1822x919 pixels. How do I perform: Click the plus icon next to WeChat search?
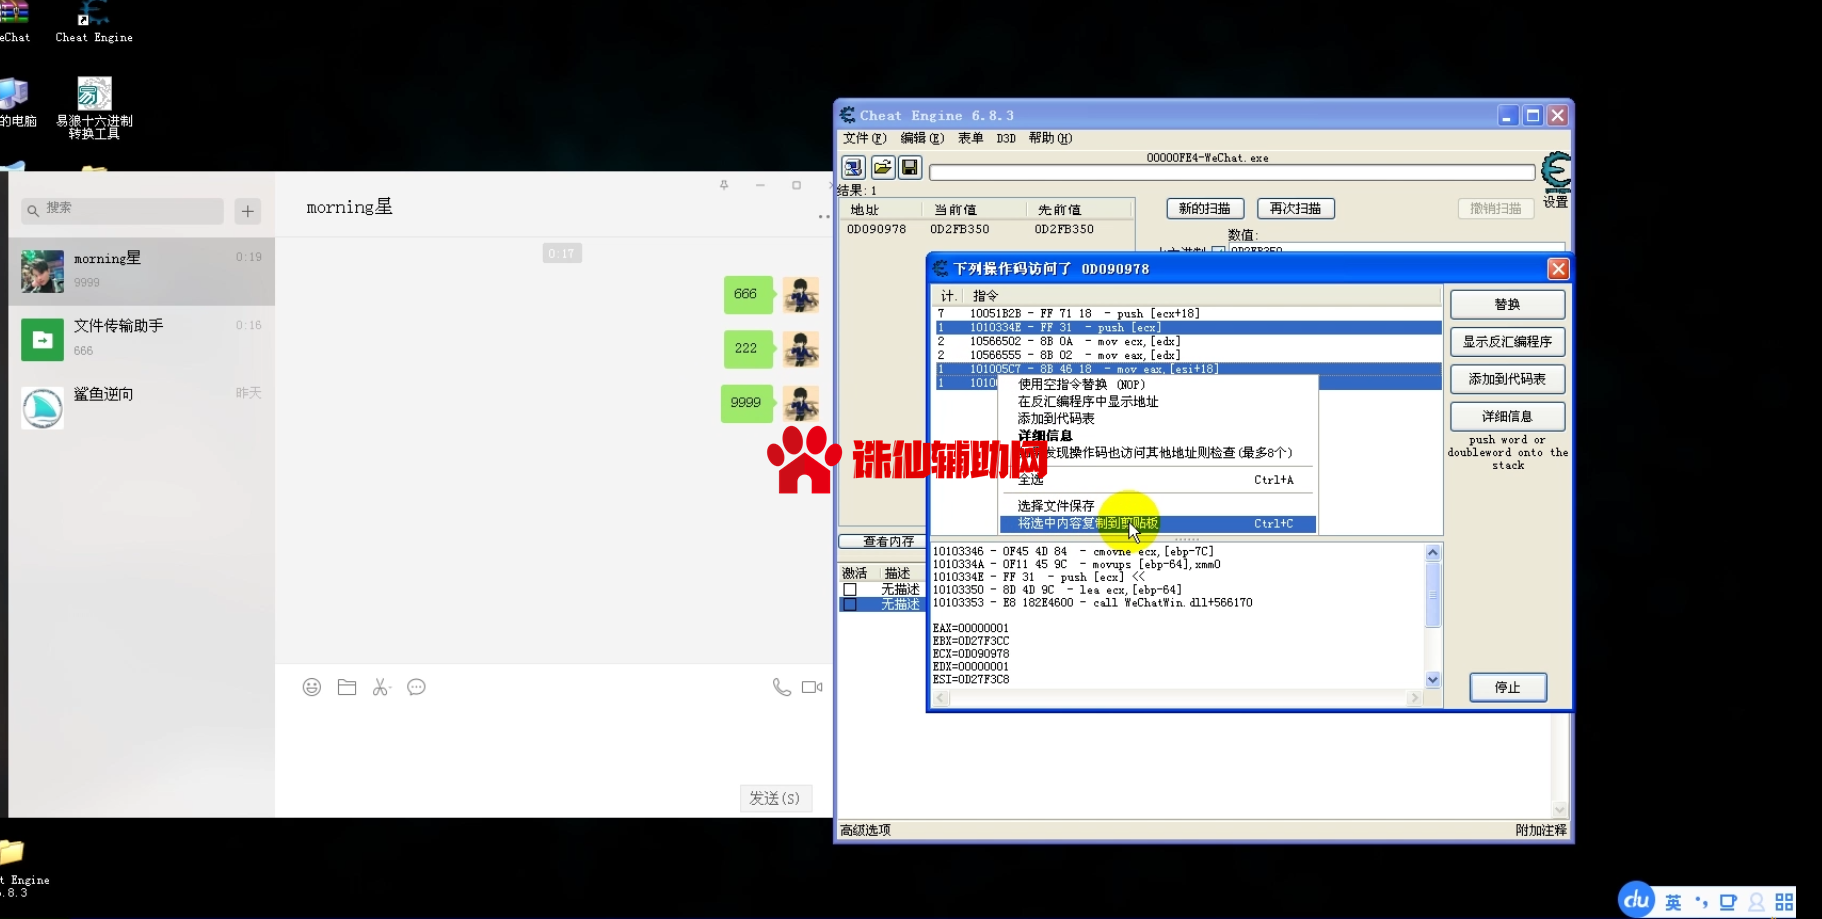248,211
